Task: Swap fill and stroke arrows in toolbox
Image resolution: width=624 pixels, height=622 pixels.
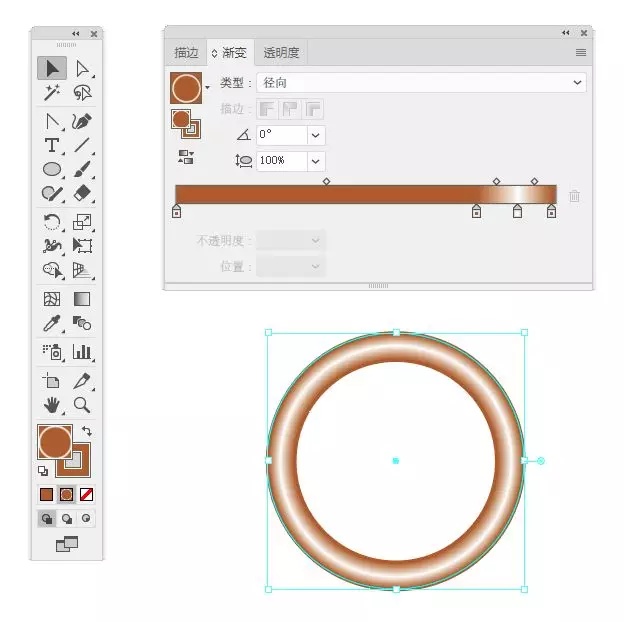Action: coord(86,431)
